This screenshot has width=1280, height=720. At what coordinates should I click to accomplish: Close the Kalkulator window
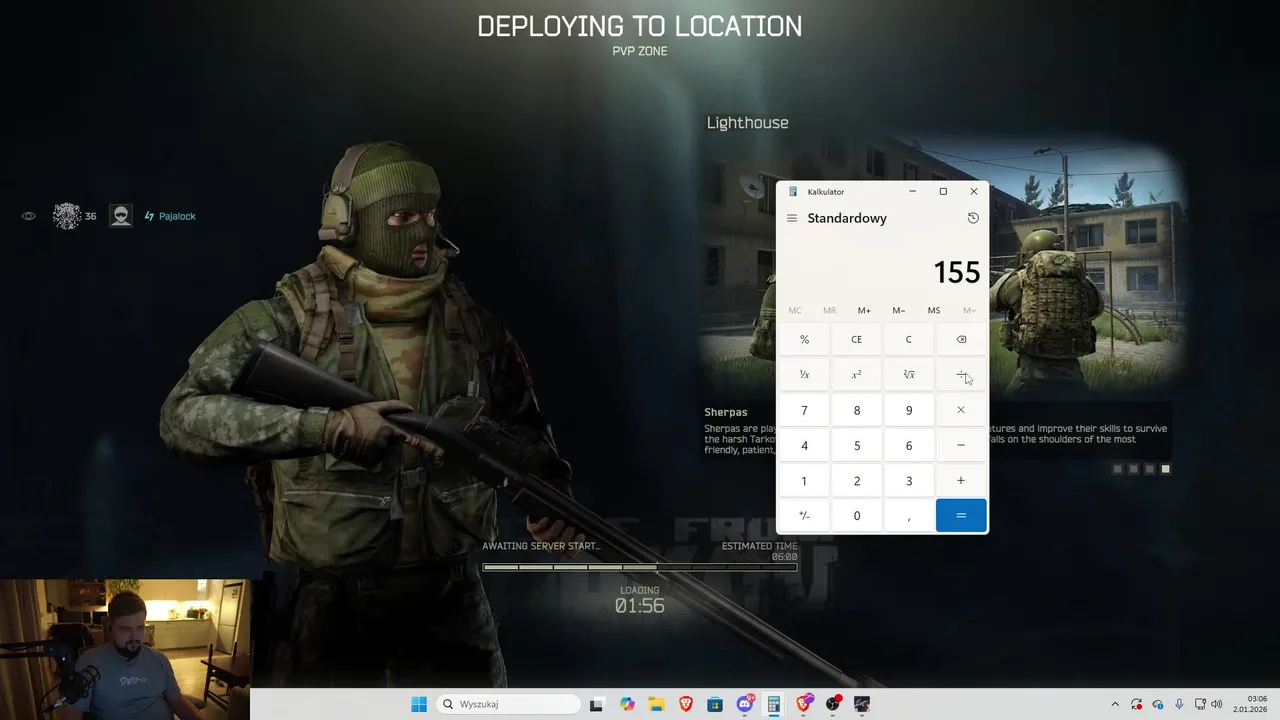pos(974,191)
